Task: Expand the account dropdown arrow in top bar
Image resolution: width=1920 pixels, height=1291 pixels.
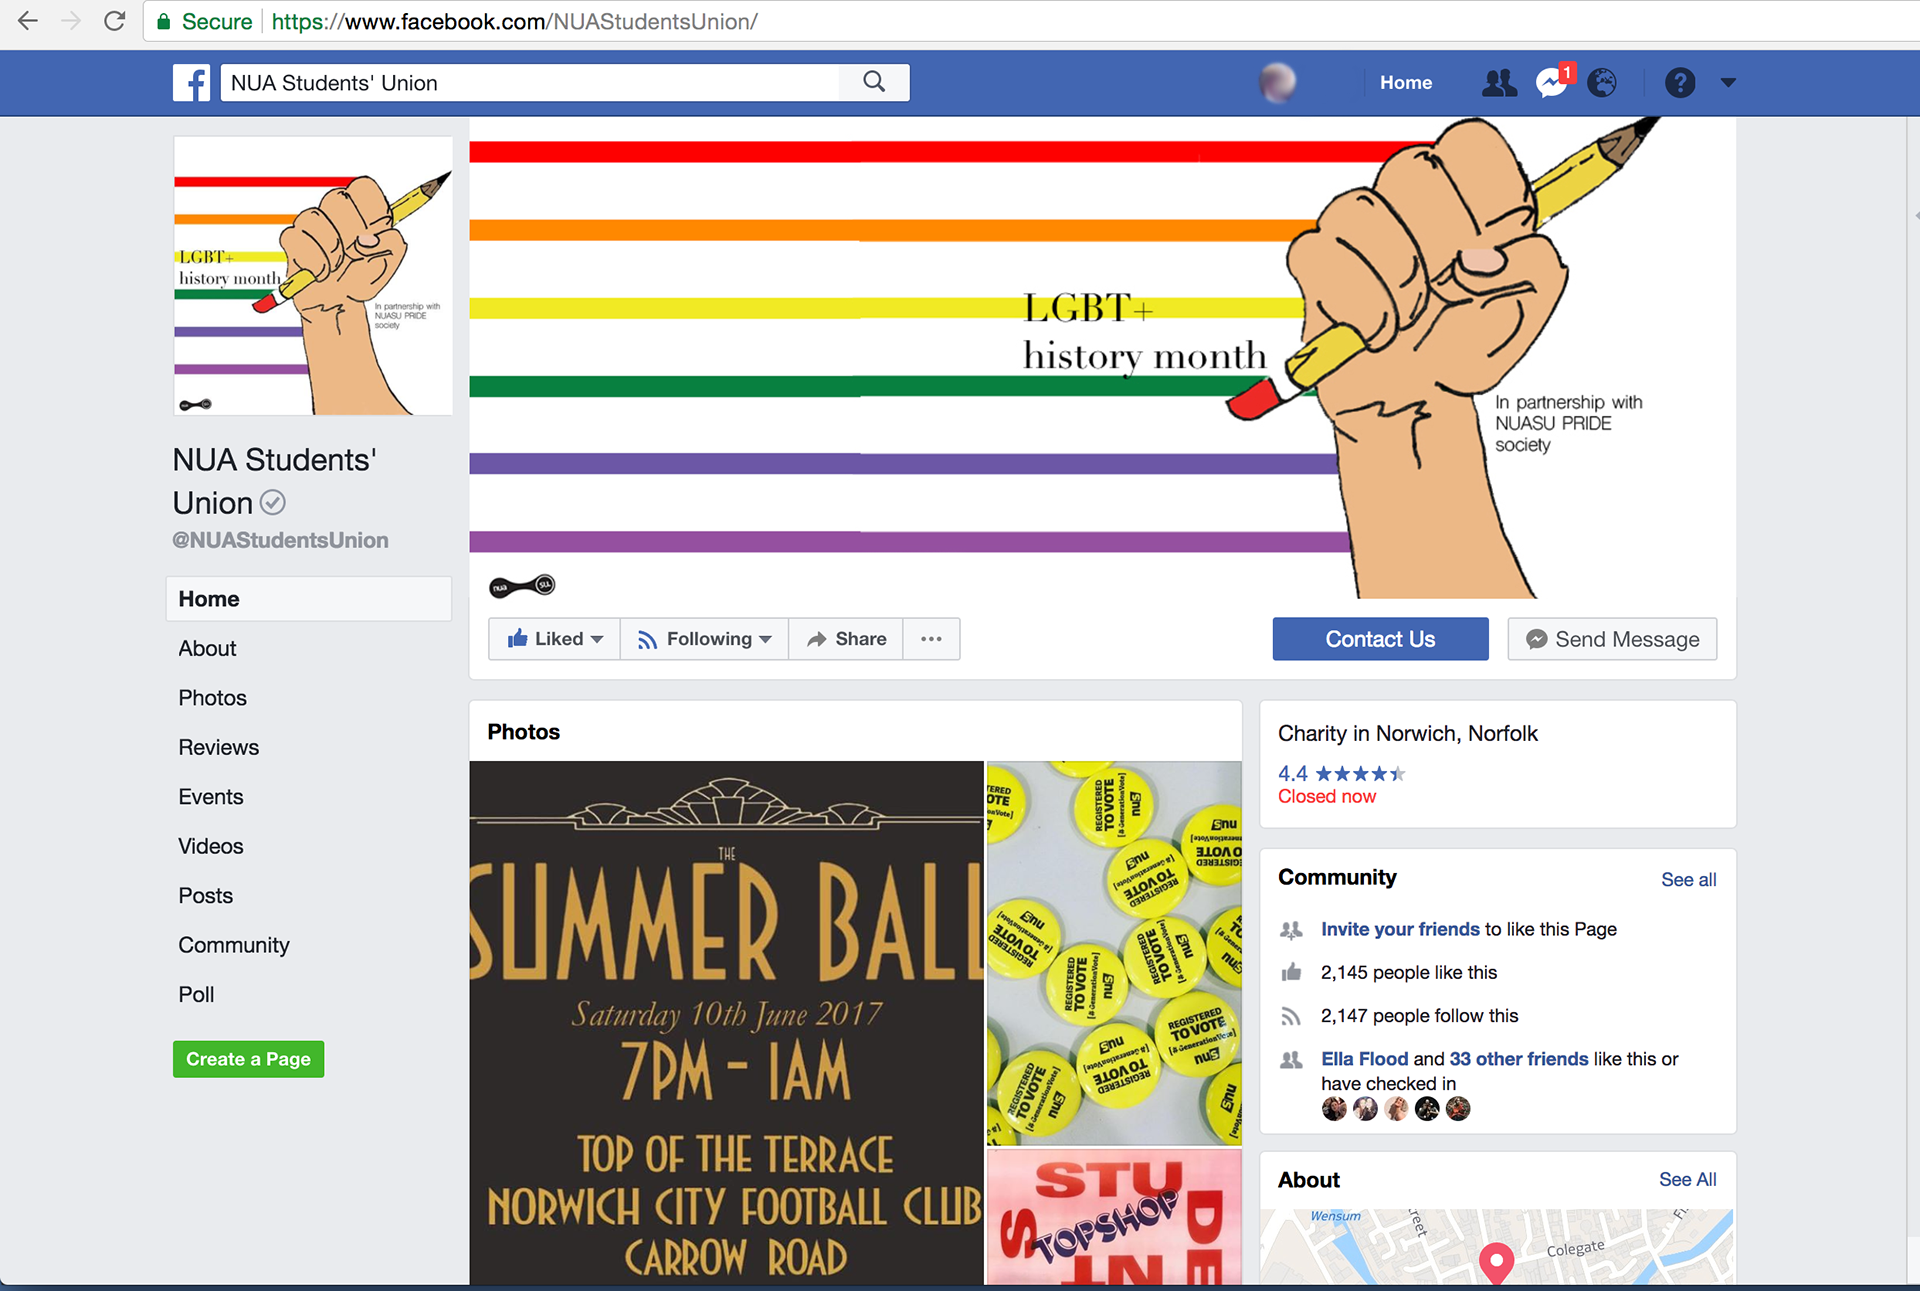Action: click(1728, 83)
